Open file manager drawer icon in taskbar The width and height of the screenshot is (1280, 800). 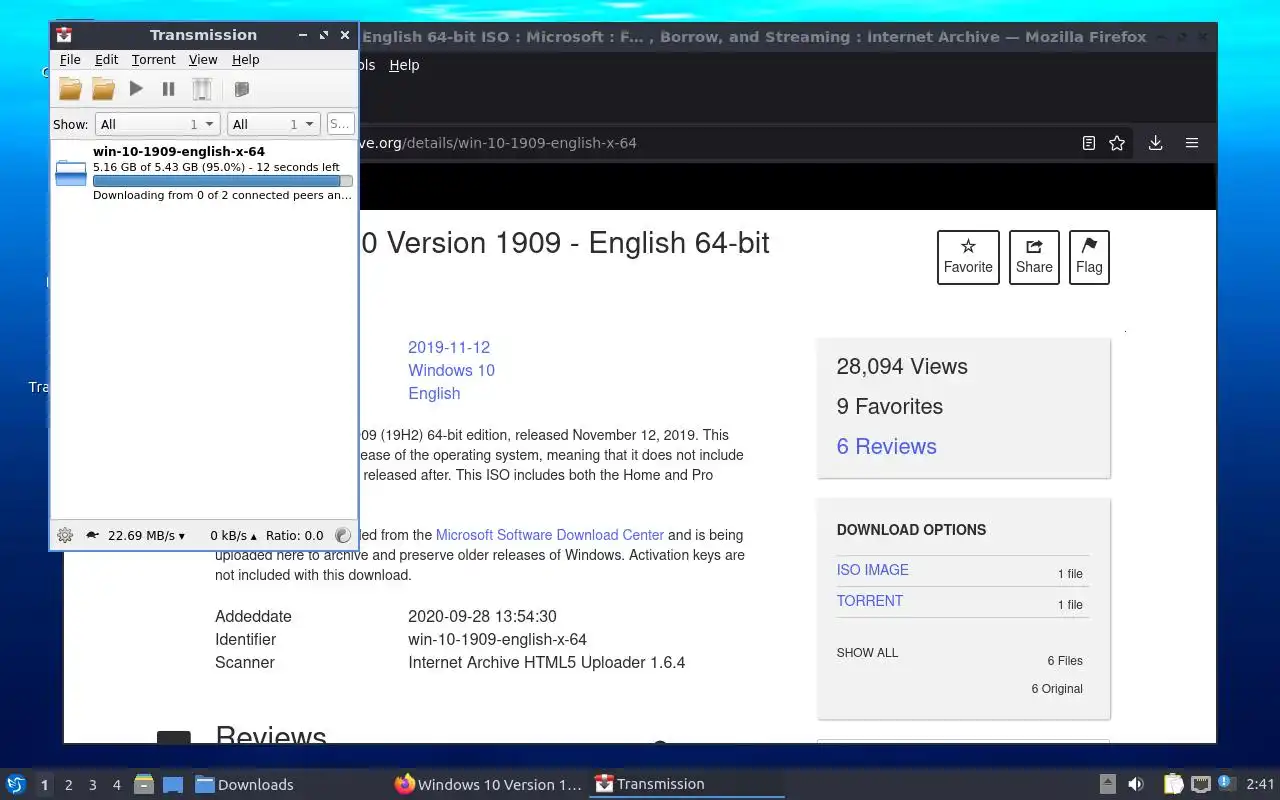pyautogui.click(x=143, y=784)
